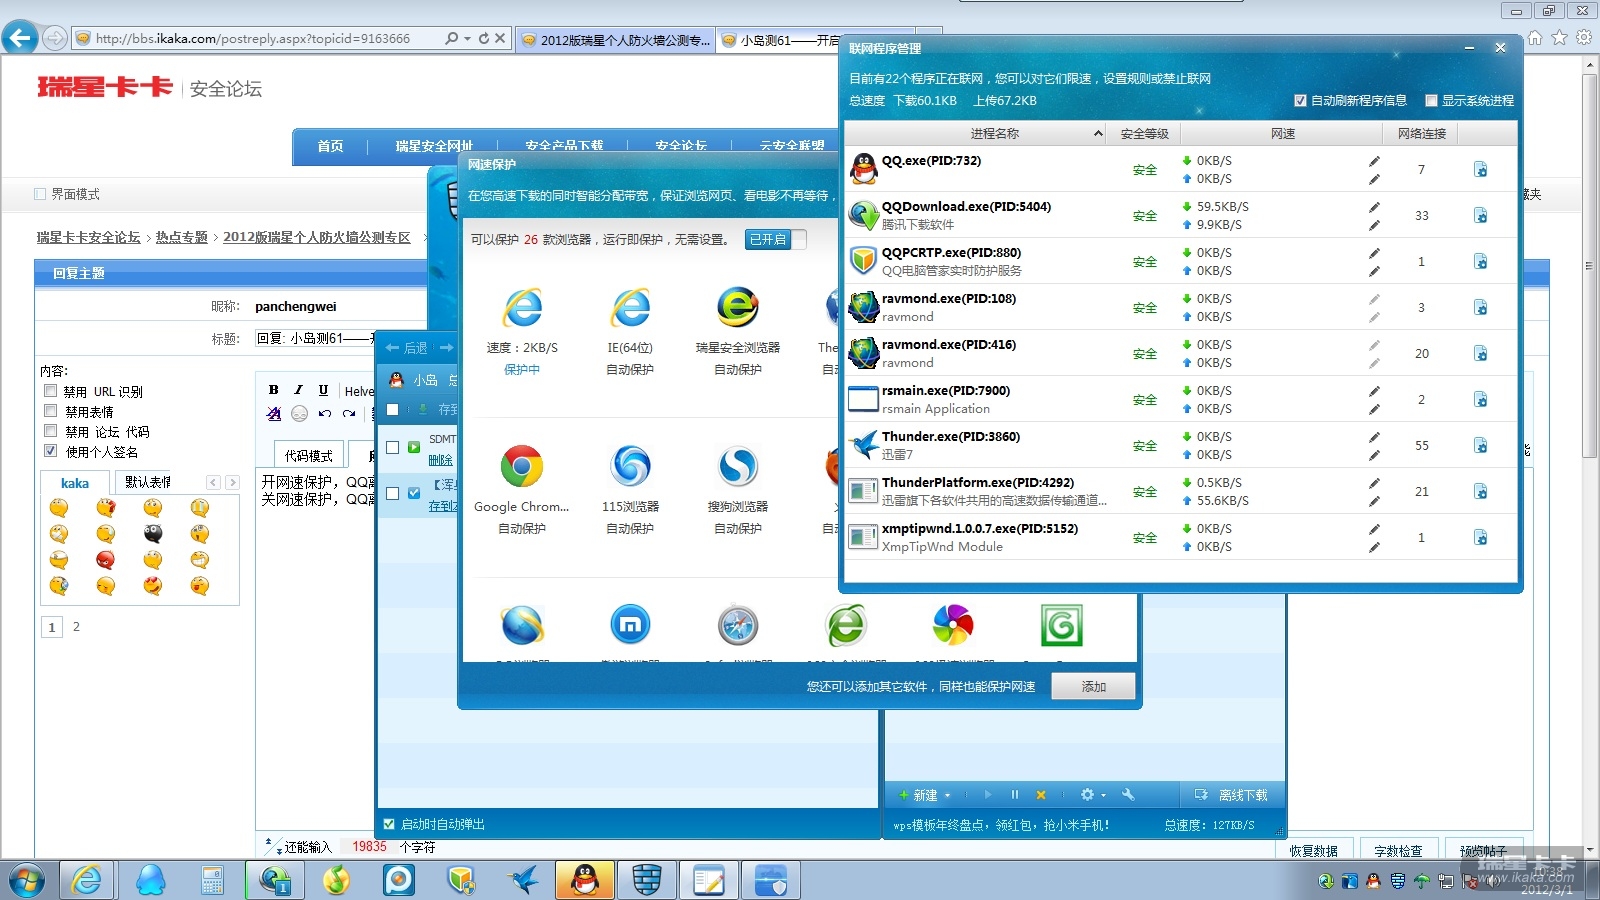Delete task with the orange X in Thunder

point(1041,795)
